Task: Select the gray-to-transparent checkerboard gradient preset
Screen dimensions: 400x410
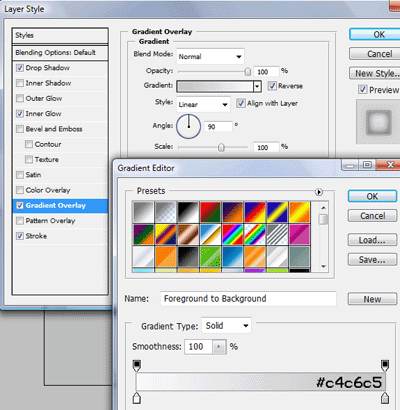Action: click(x=166, y=212)
